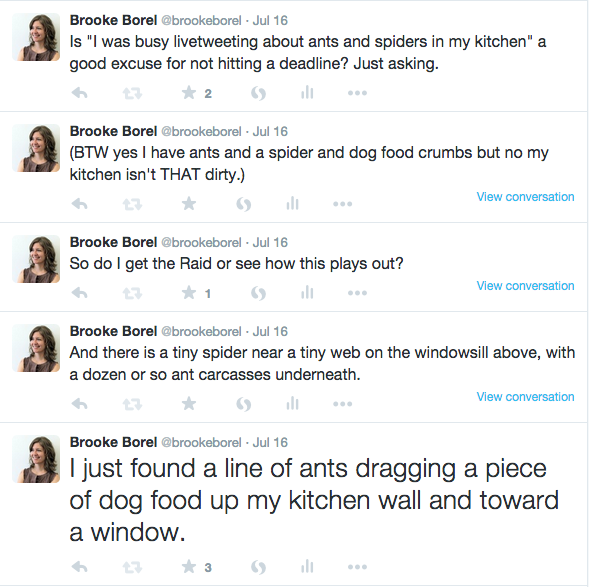
Task: Favorite the tiny spider windowsill tweet
Action: (x=189, y=404)
